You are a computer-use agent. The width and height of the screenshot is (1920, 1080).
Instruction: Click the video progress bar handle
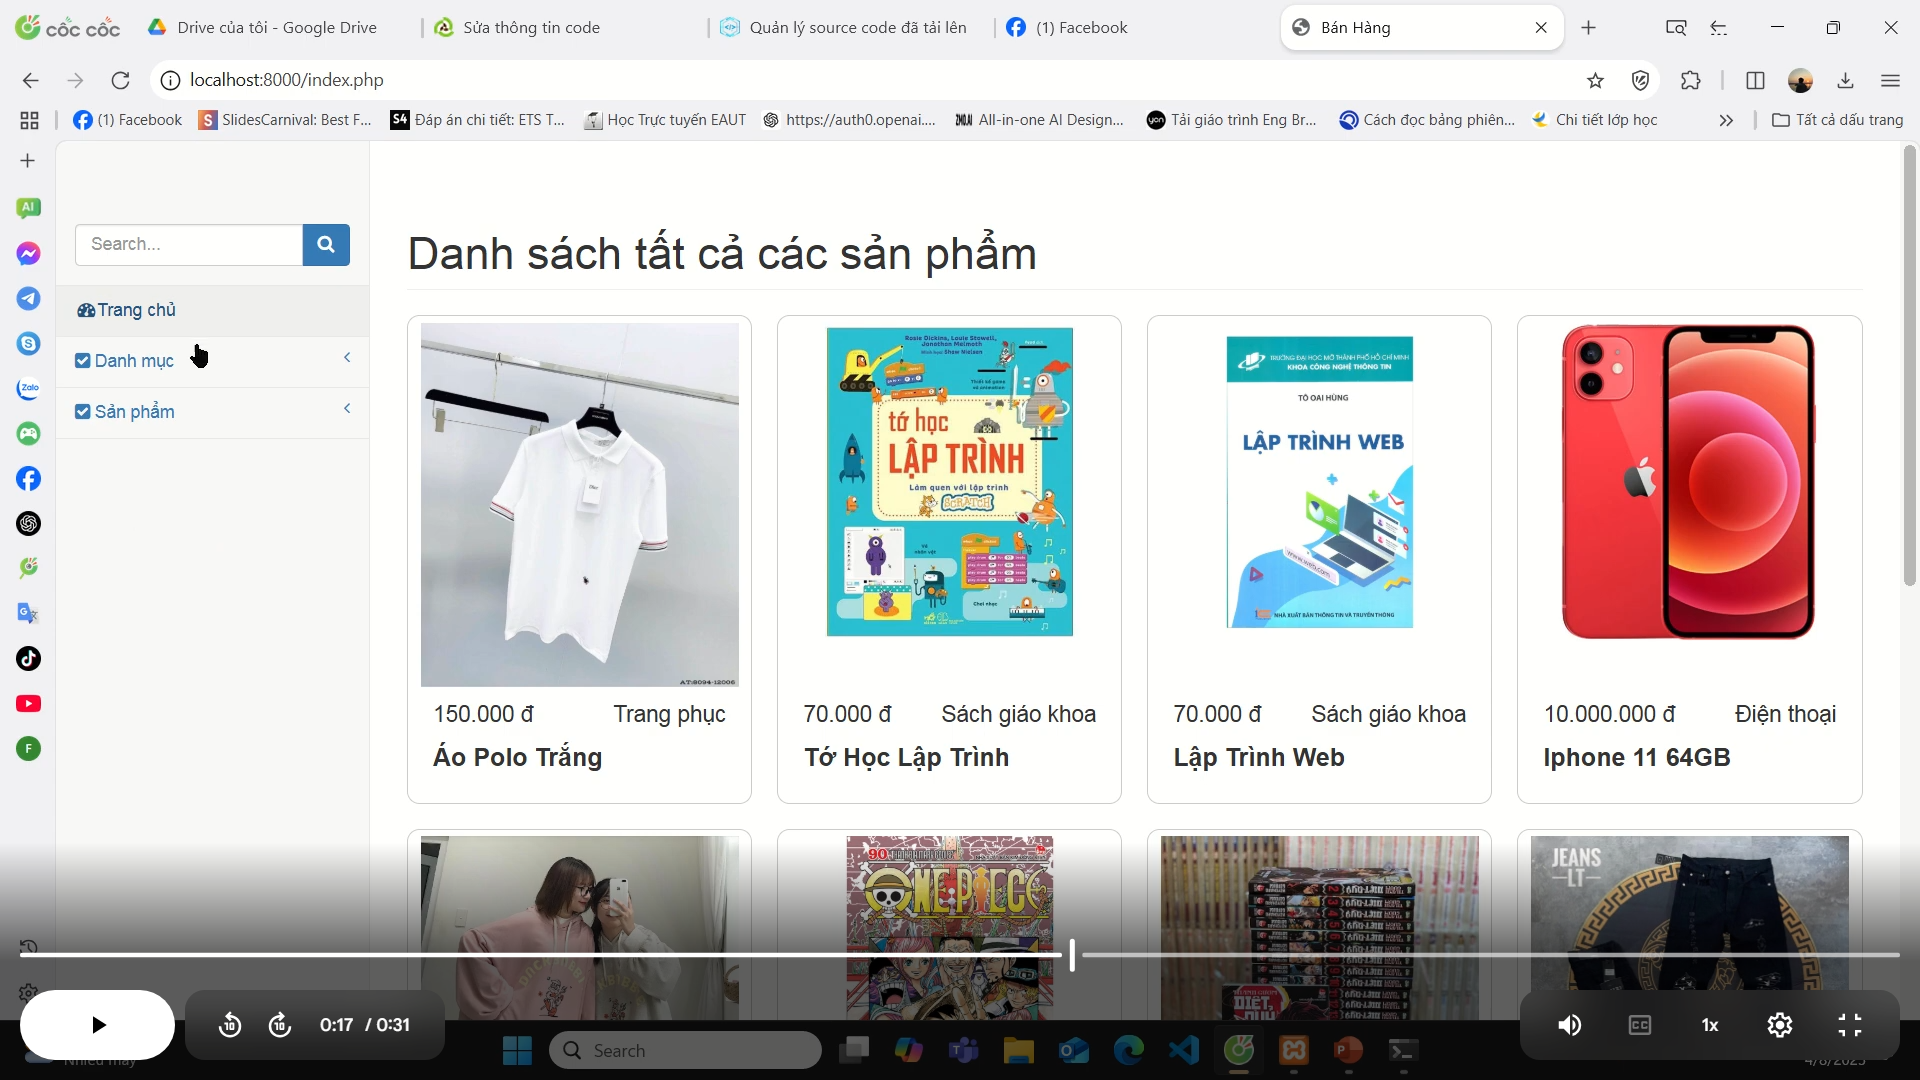coord(1072,955)
